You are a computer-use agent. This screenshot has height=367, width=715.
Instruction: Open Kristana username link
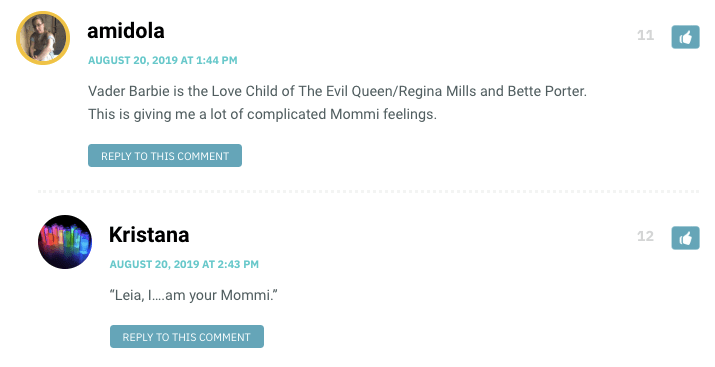[149, 235]
